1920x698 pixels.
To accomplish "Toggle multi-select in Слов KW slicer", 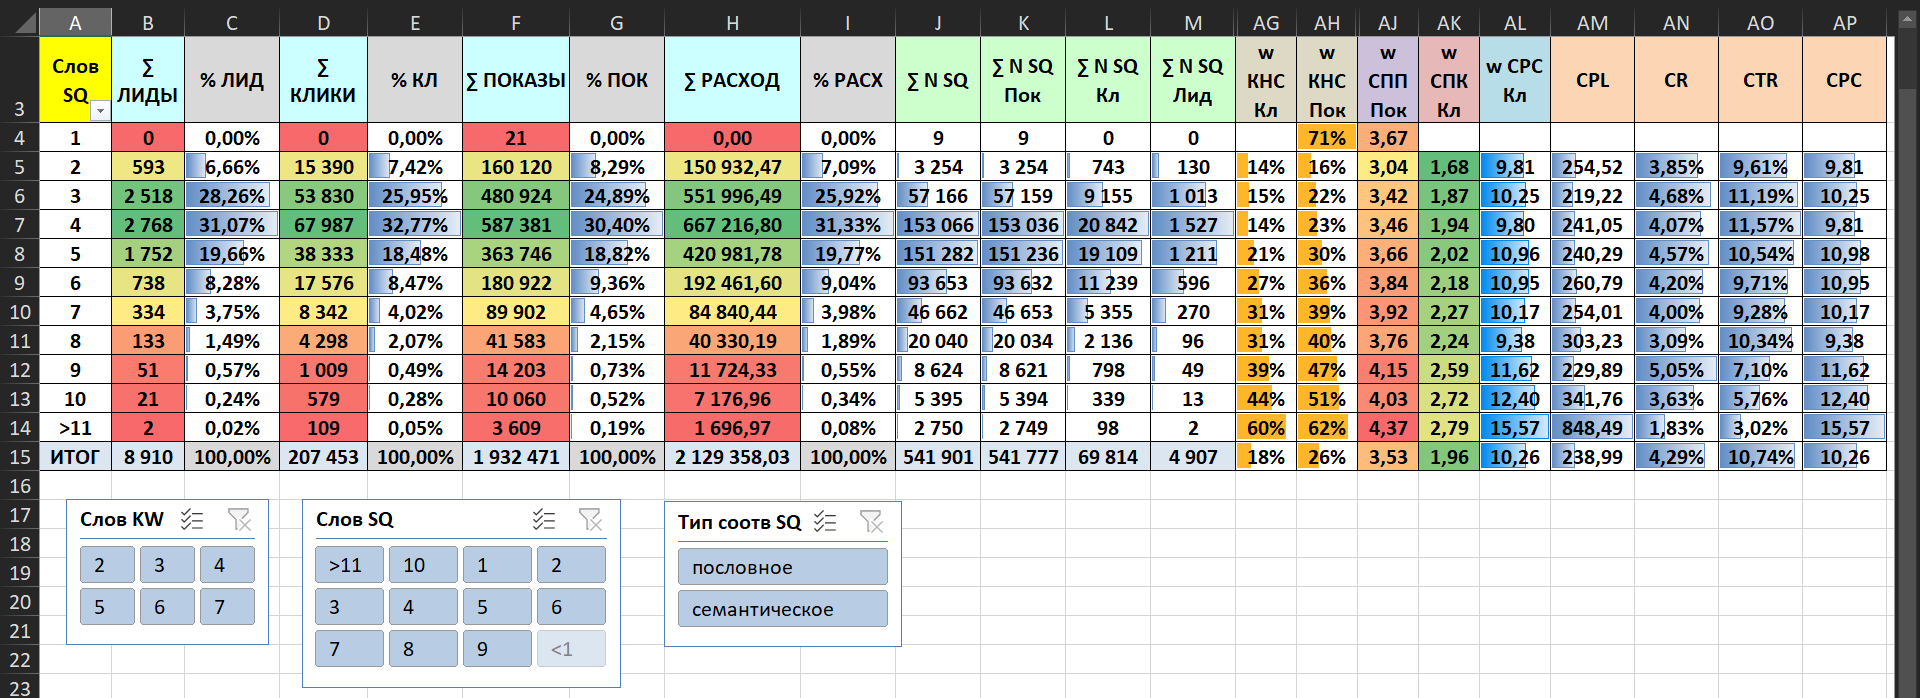I will tap(191, 520).
